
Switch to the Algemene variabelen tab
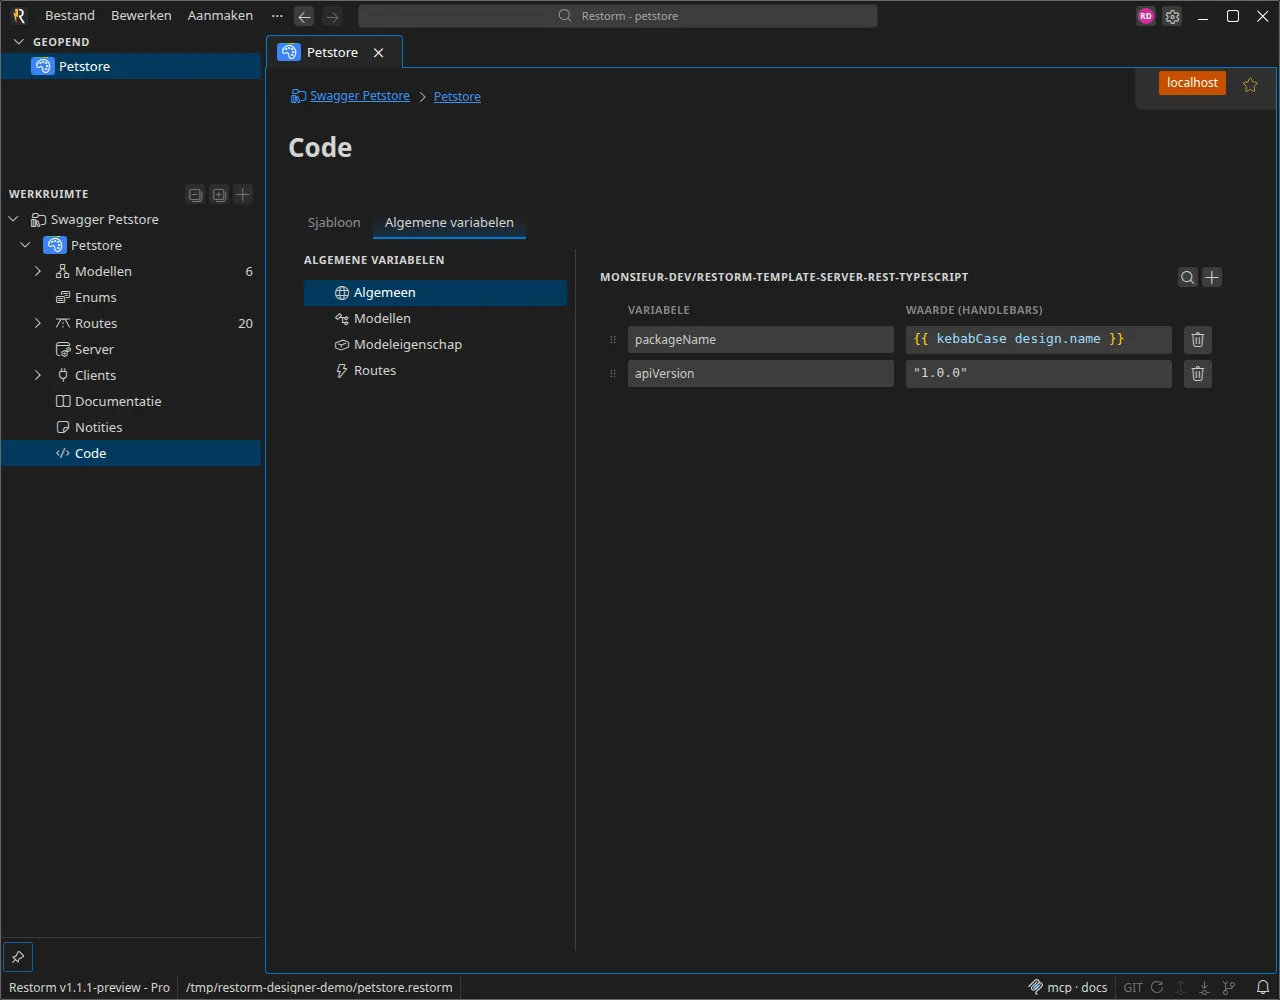449,222
